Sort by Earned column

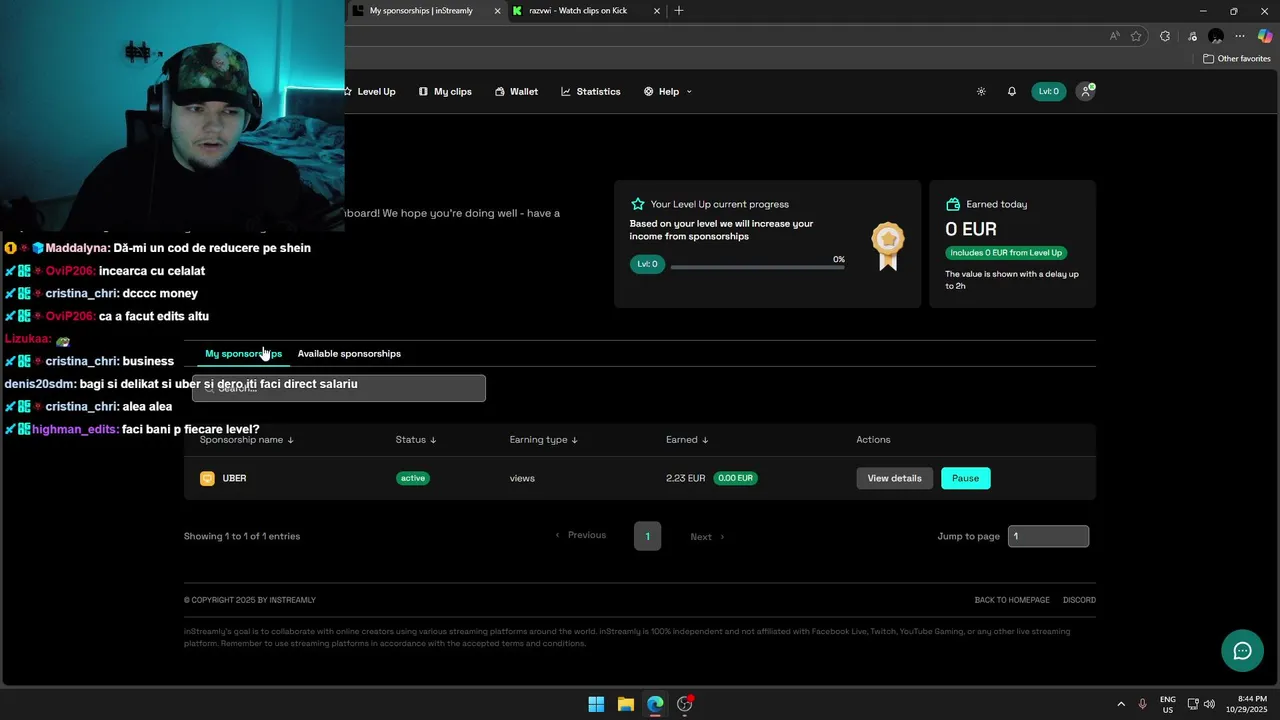(687, 440)
